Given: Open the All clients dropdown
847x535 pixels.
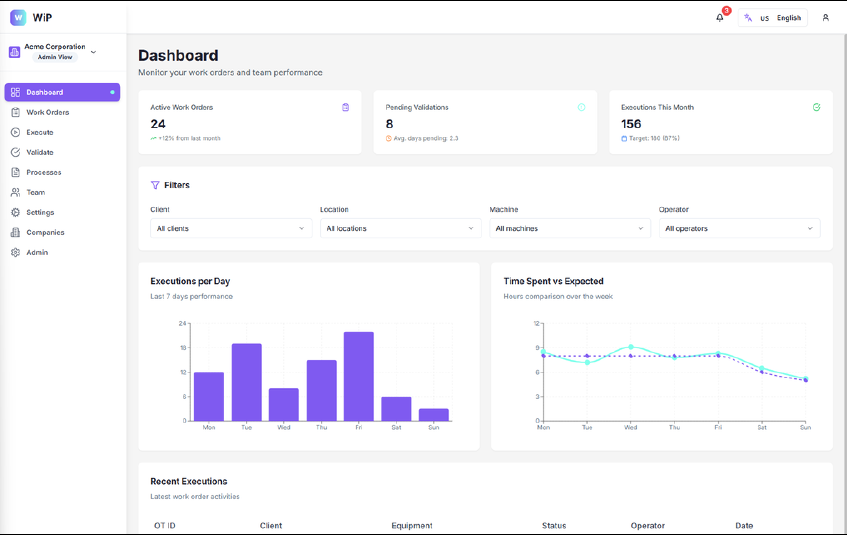Looking at the screenshot, I should [x=231, y=228].
